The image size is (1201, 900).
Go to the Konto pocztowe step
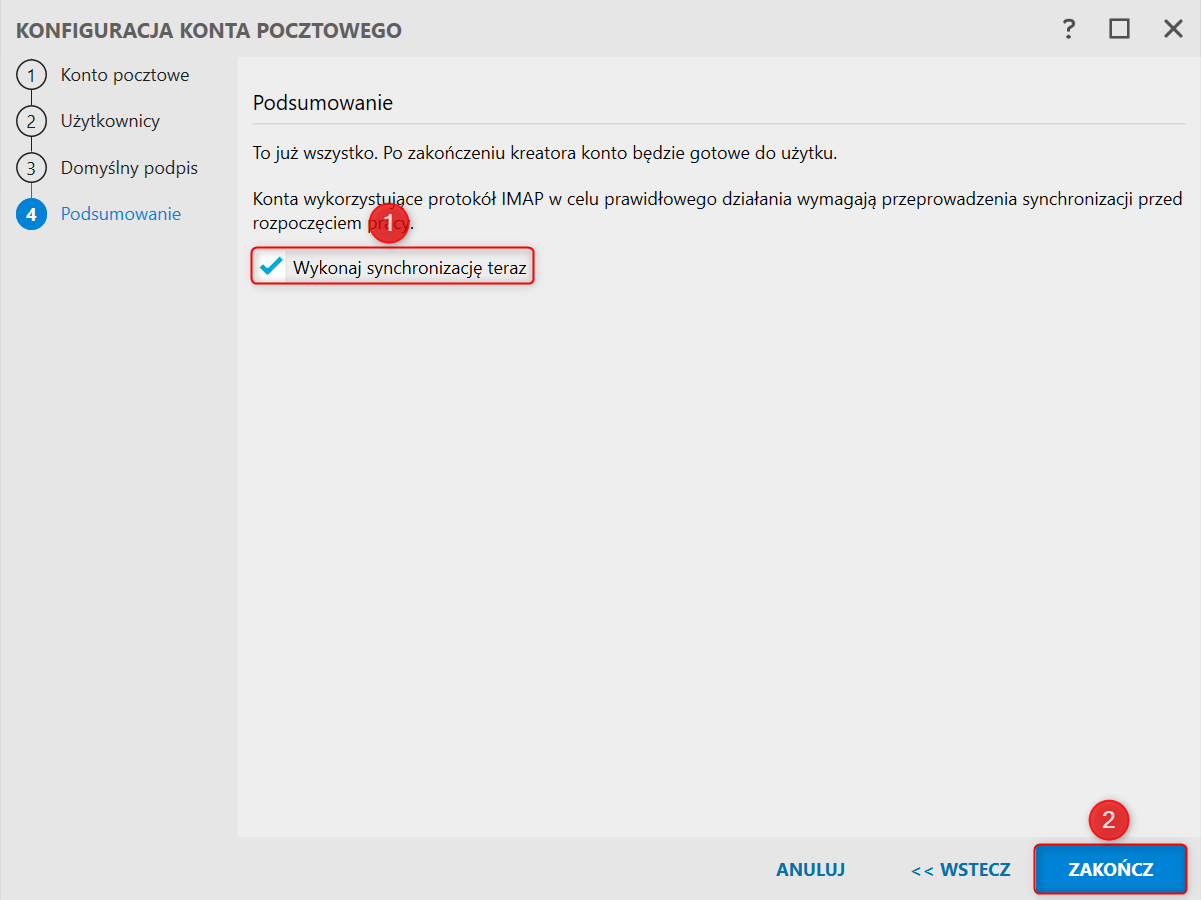click(x=124, y=75)
